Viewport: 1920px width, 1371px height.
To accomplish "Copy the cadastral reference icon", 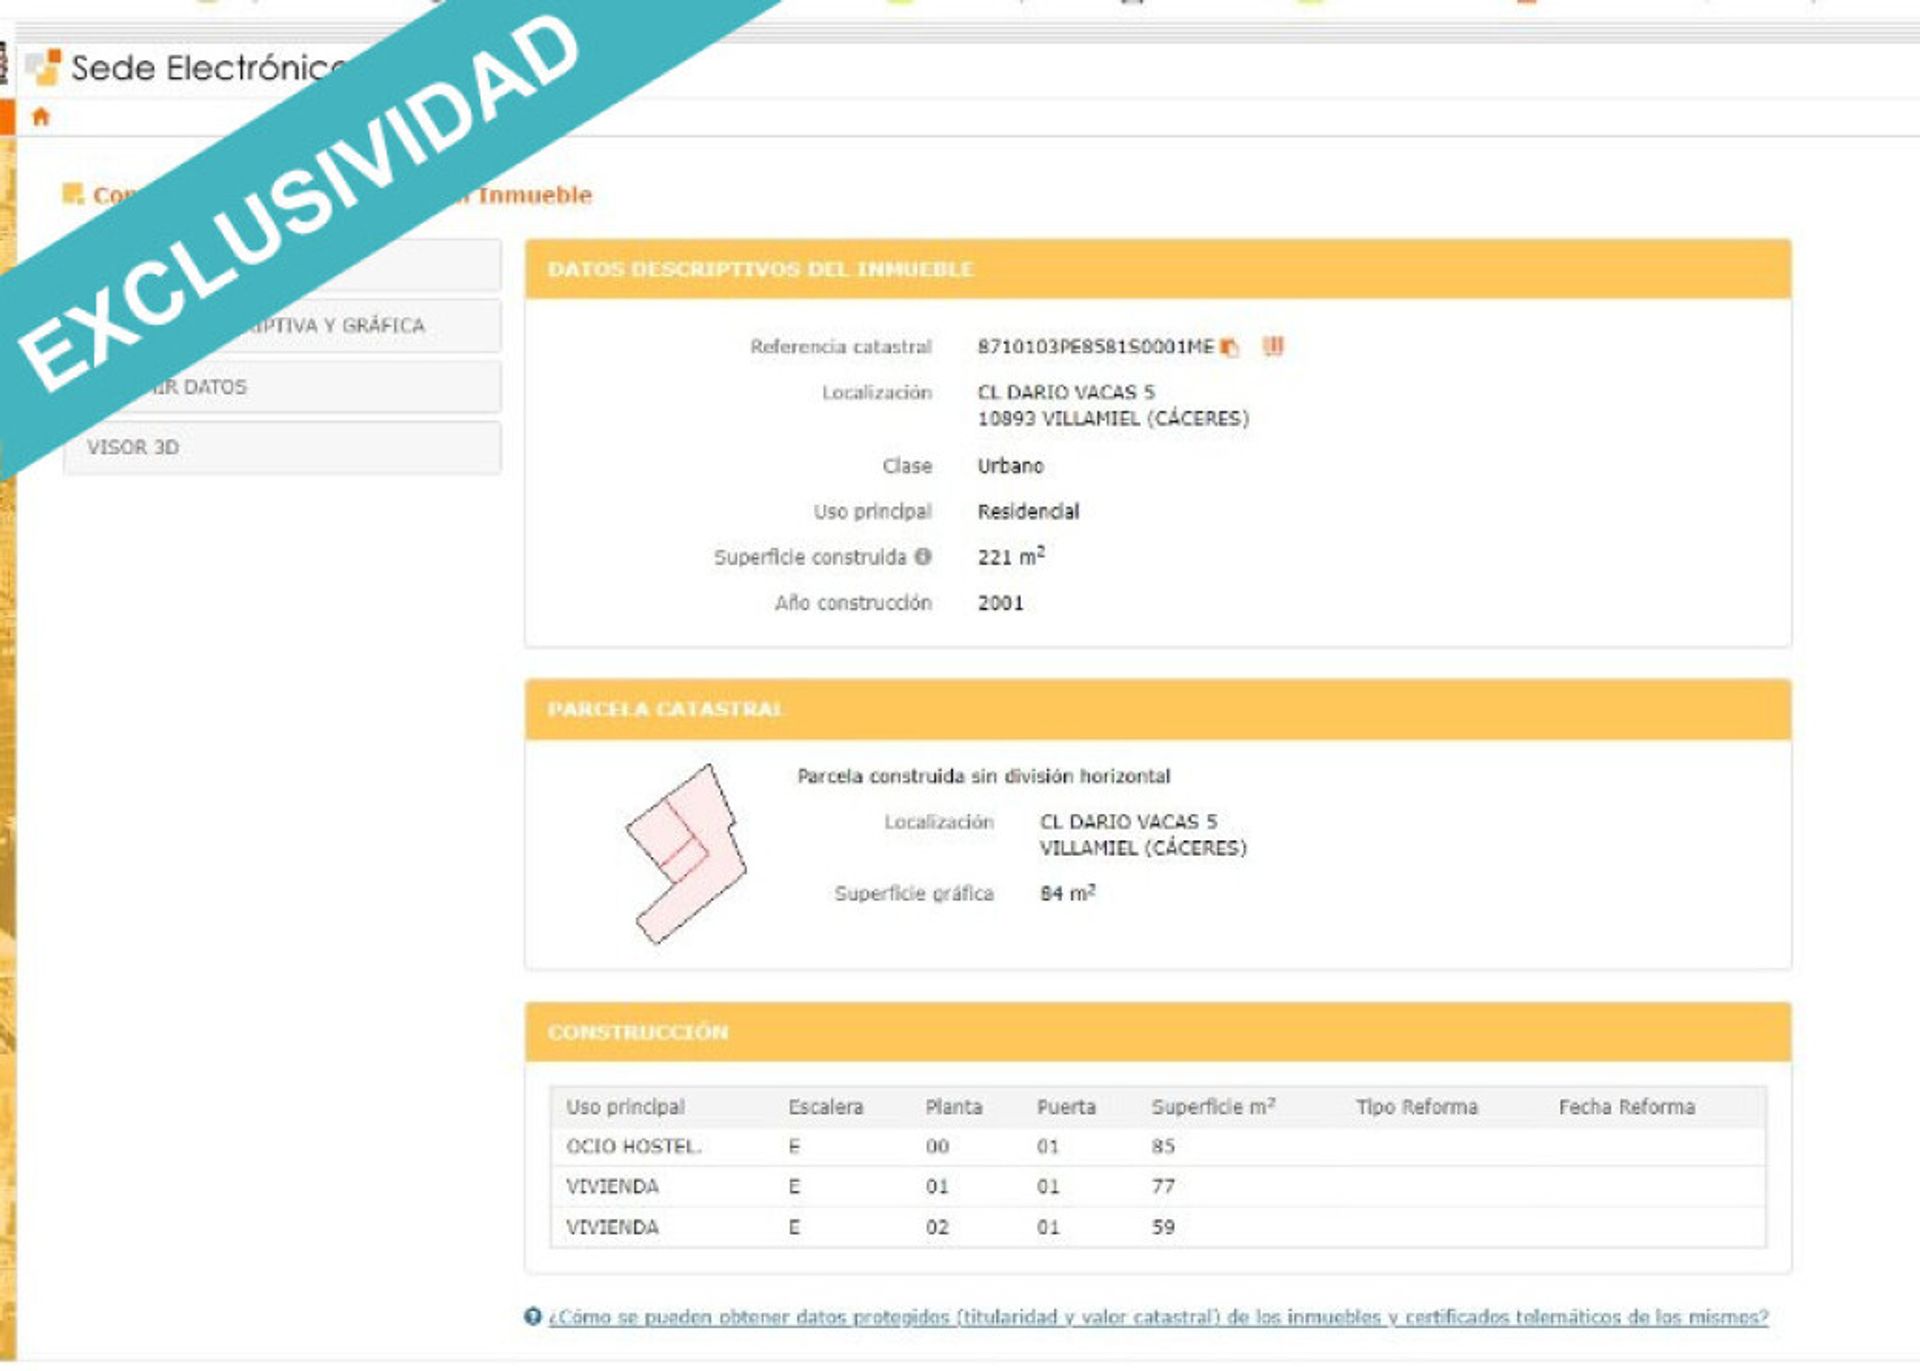I will [1230, 347].
